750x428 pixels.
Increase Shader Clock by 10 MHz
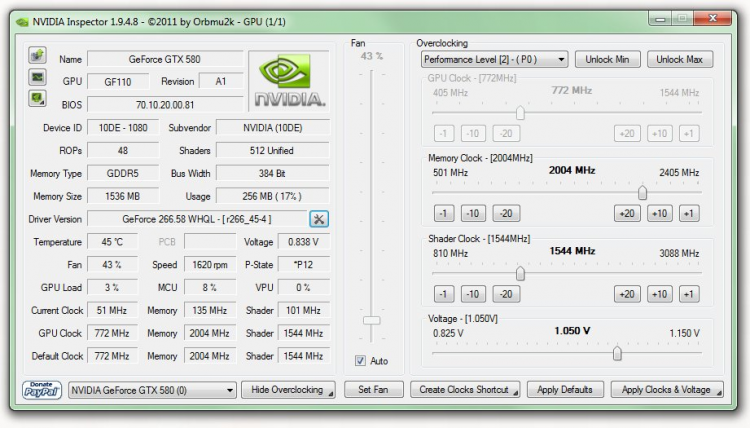coord(660,294)
